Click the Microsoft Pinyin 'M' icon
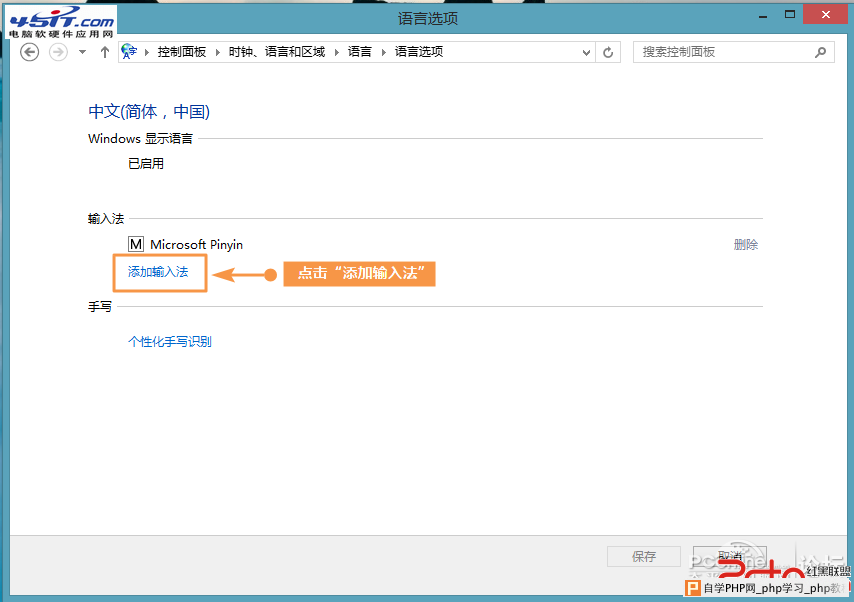854x602 pixels. [136, 244]
